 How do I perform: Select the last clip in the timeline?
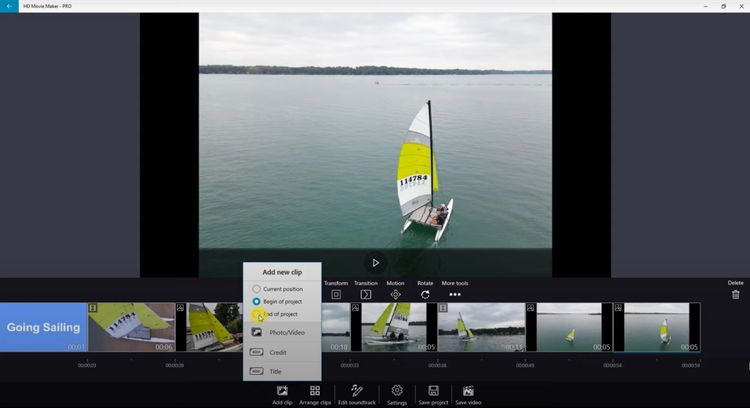657,327
